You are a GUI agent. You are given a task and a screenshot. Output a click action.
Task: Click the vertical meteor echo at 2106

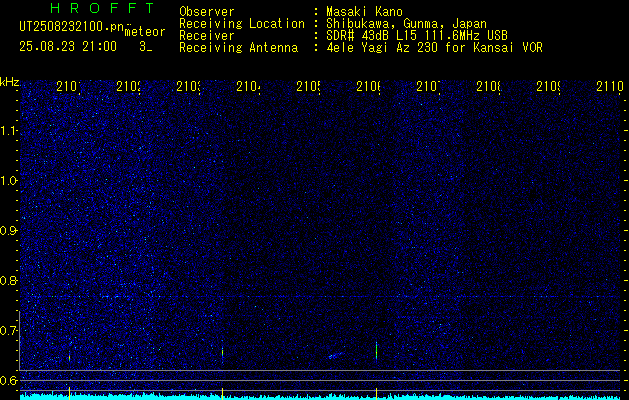click(376, 351)
